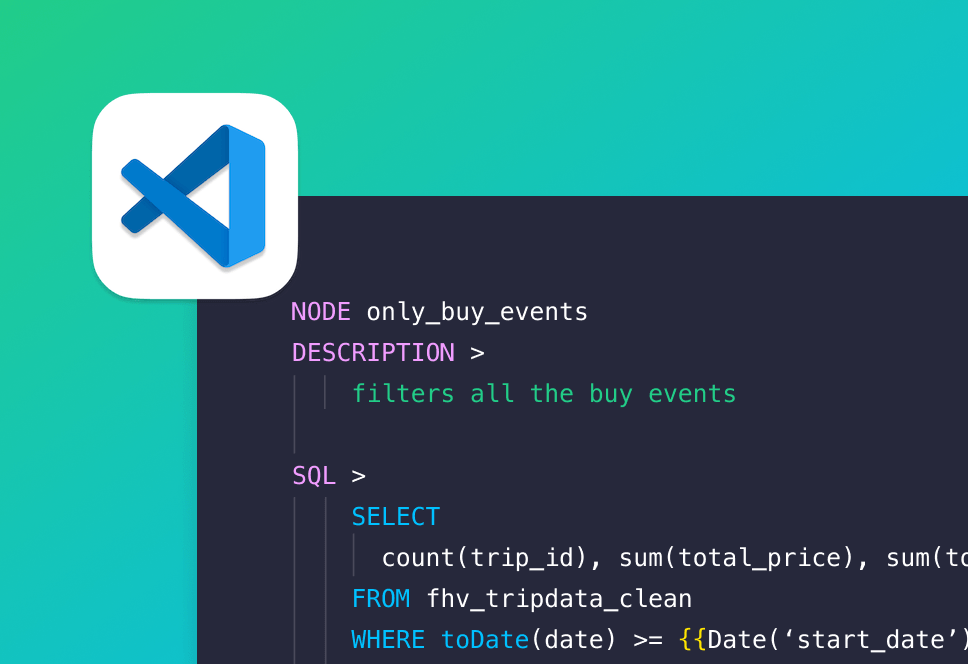The image size is (968, 664).
Task: Click the > symbol after SQL
Action: 359,476
